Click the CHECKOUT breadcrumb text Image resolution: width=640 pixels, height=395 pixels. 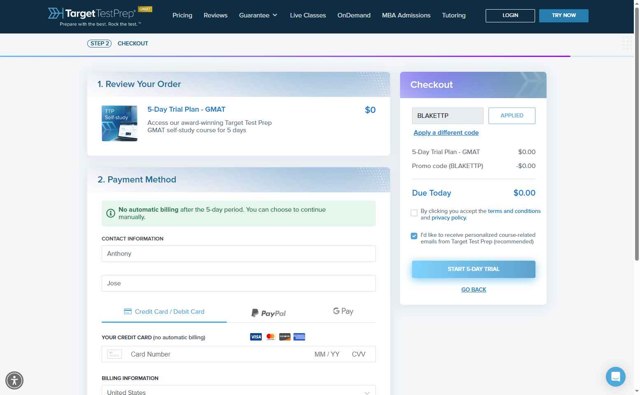point(133,43)
